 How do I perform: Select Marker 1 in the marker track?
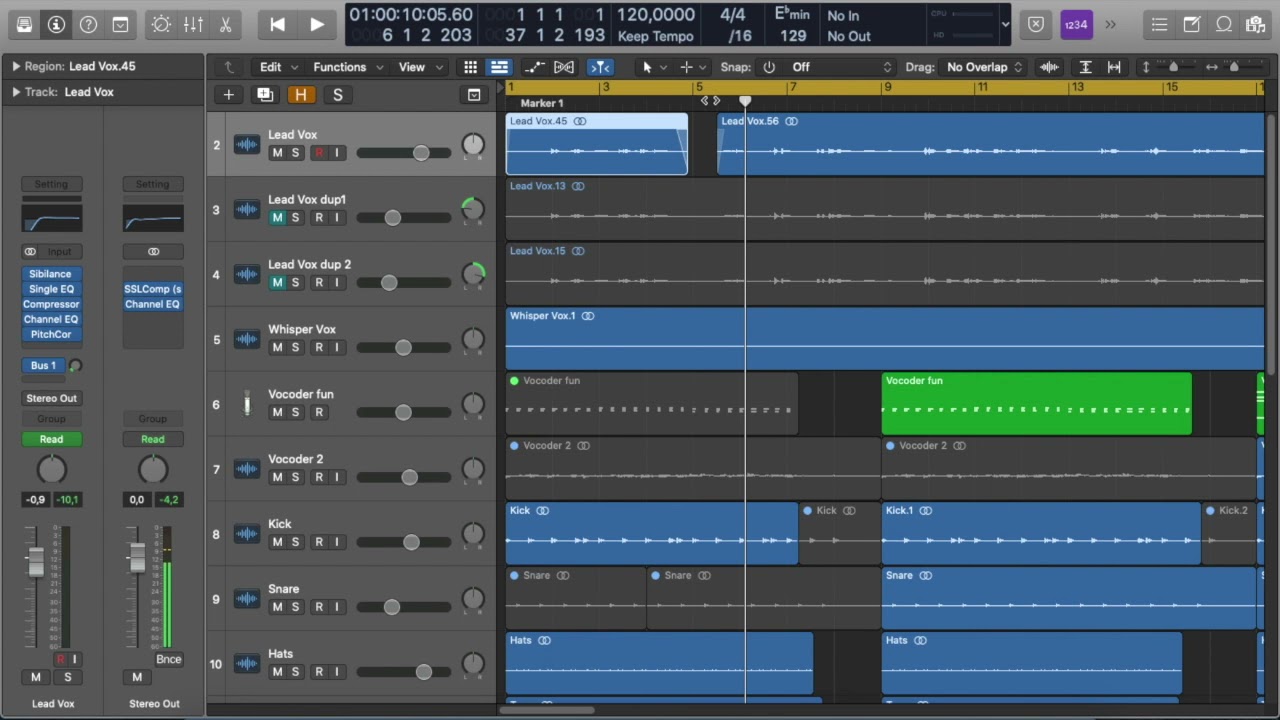point(542,103)
